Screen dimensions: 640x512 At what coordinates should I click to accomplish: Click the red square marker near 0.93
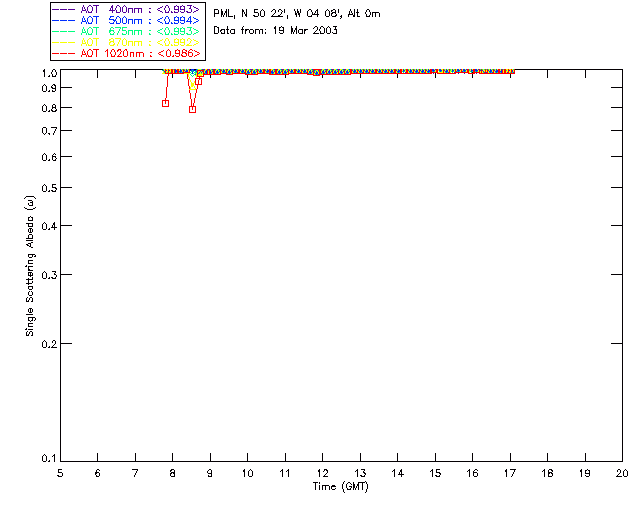tap(198, 82)
